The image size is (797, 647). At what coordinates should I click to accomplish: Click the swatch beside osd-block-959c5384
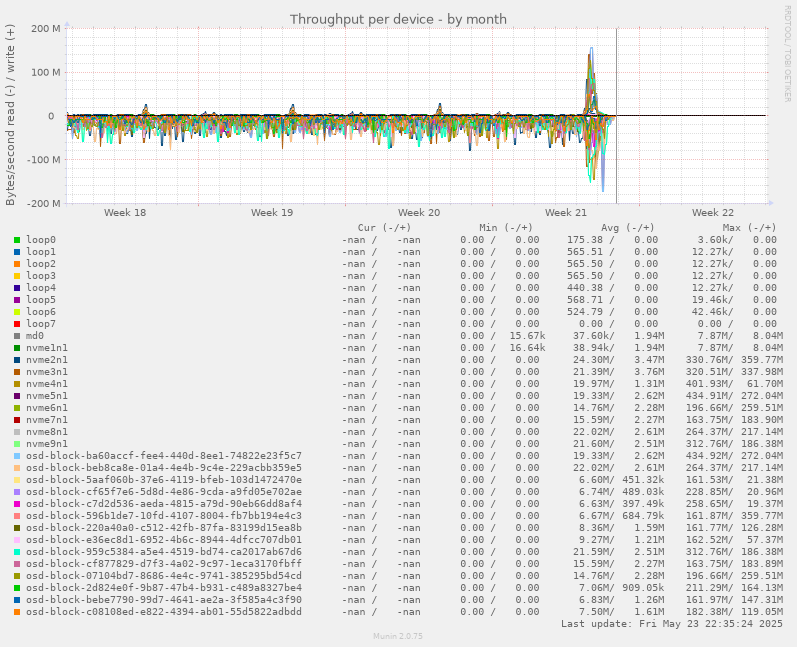point(17,552)
